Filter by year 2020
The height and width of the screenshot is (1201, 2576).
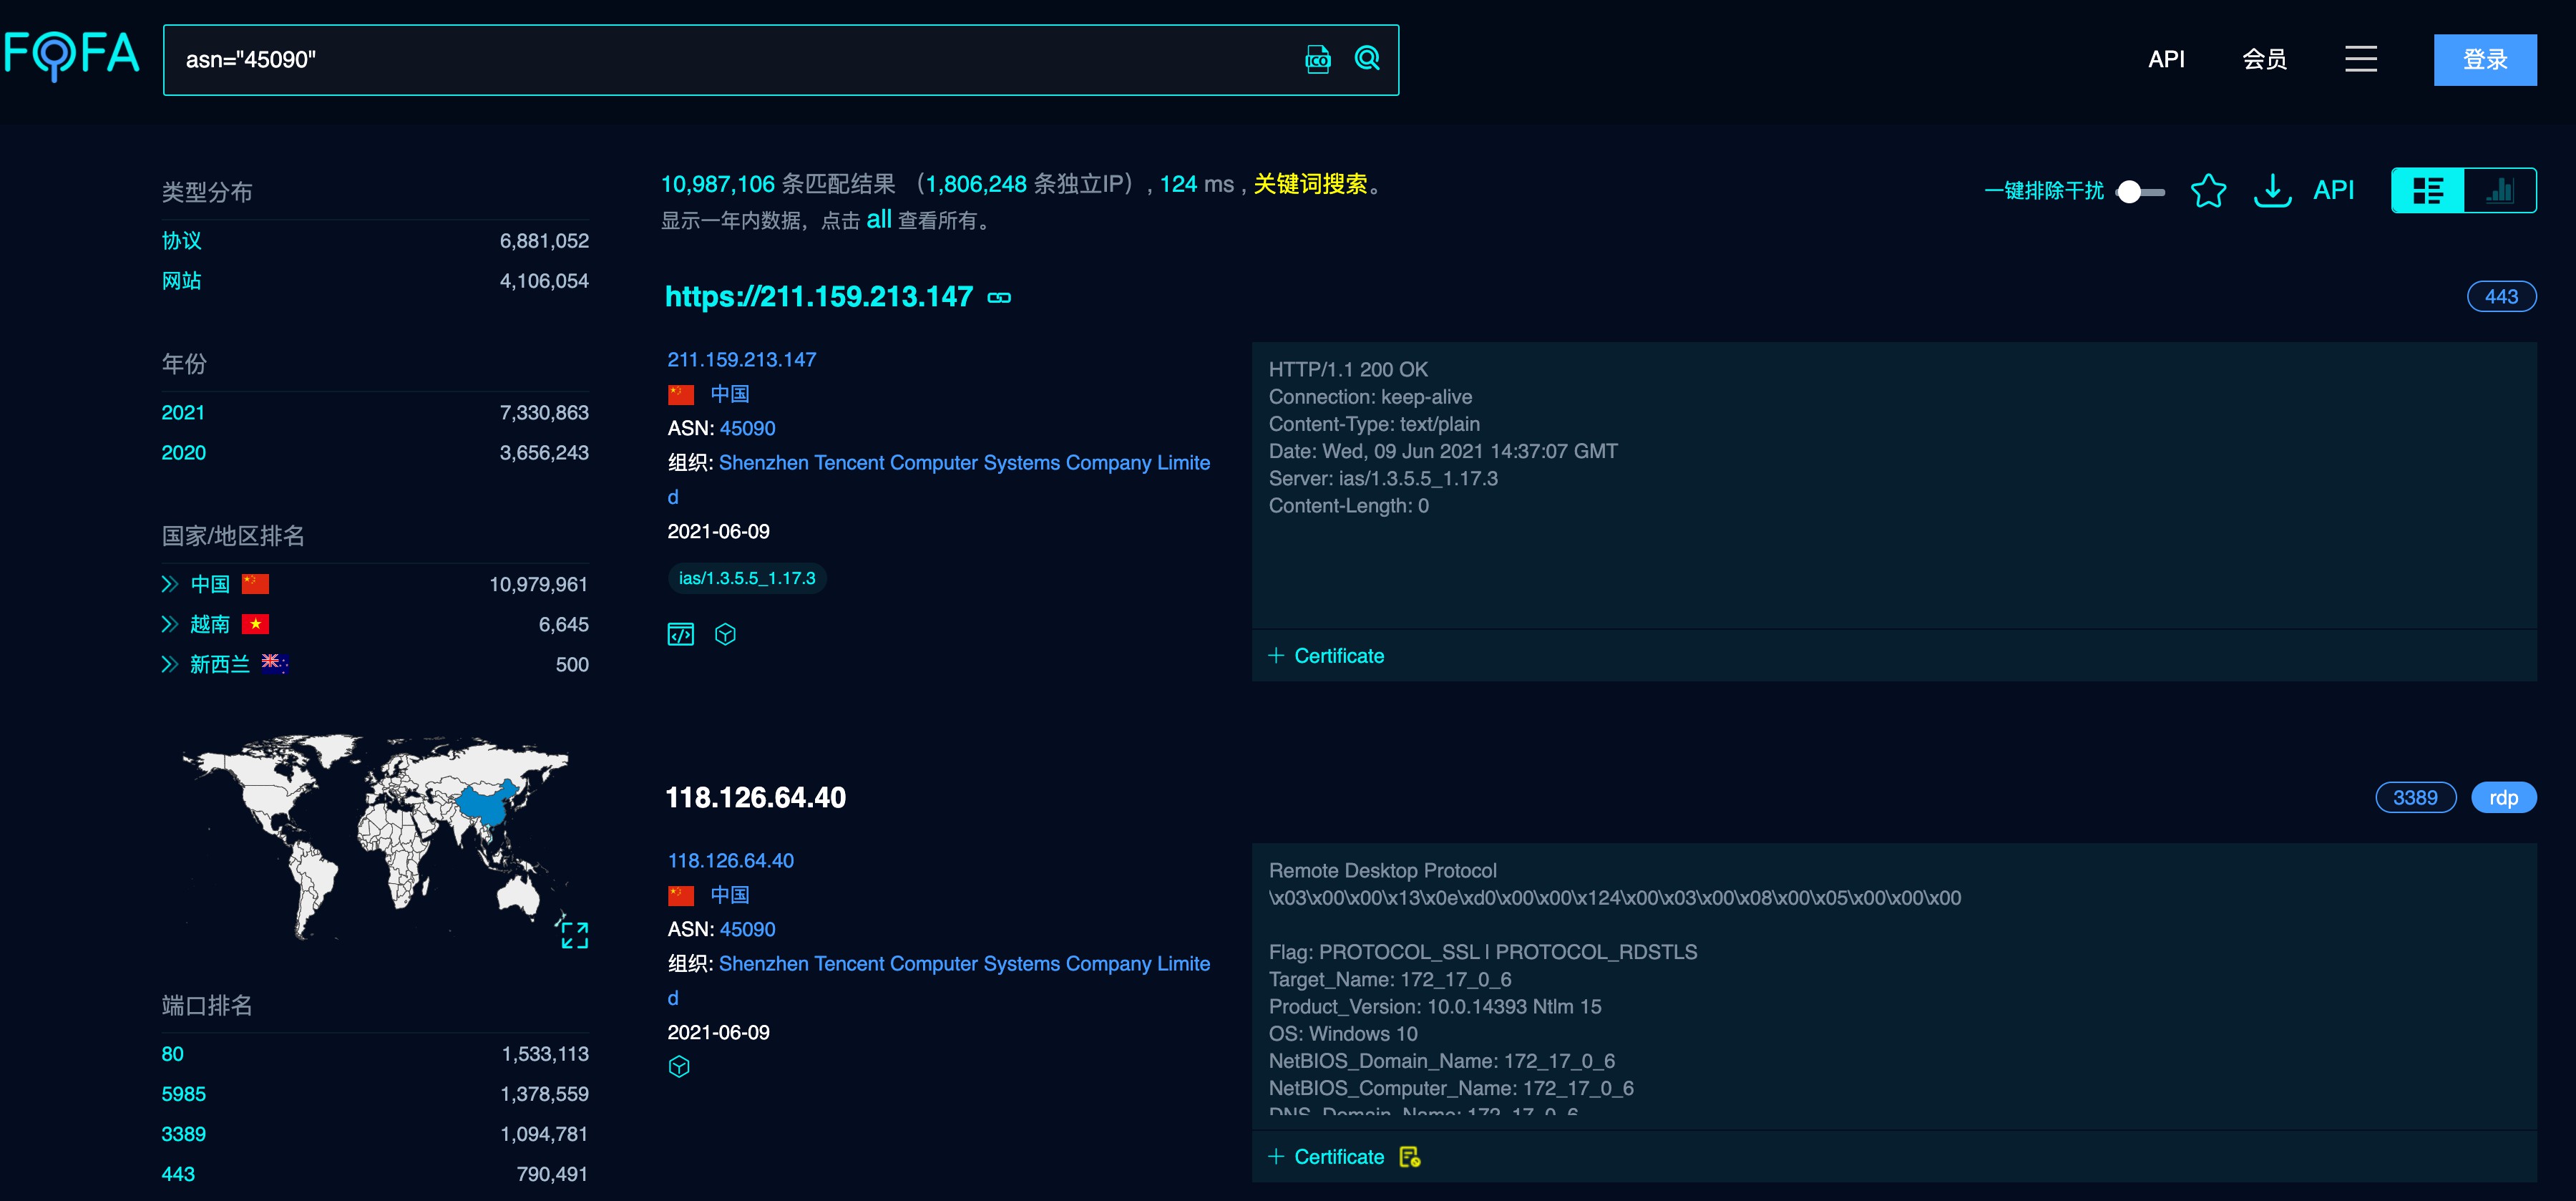183,452
